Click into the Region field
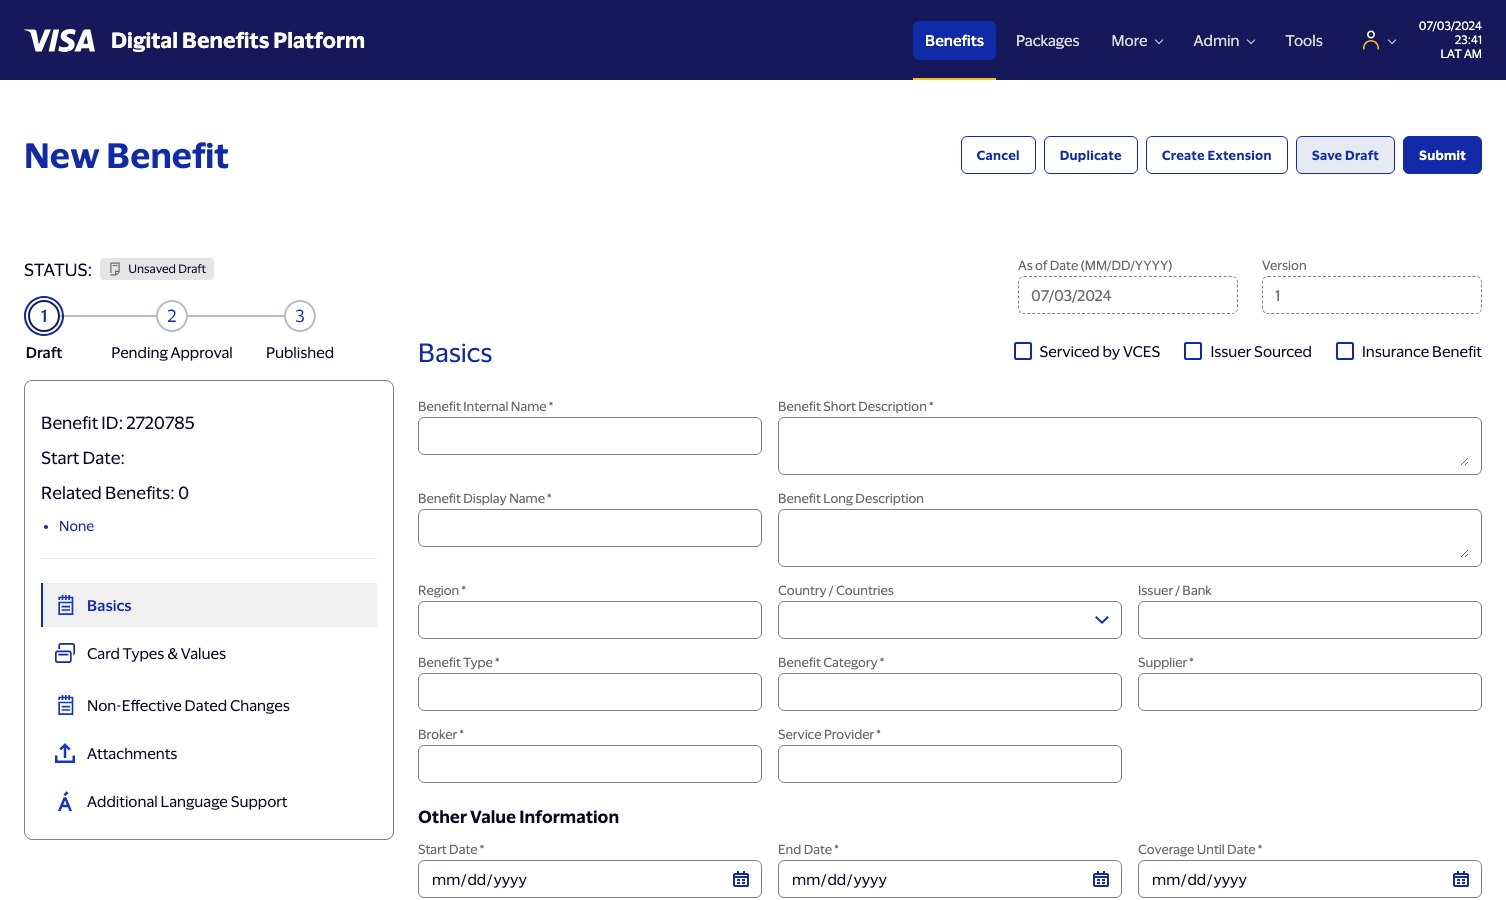 click(x=590, y=620)
